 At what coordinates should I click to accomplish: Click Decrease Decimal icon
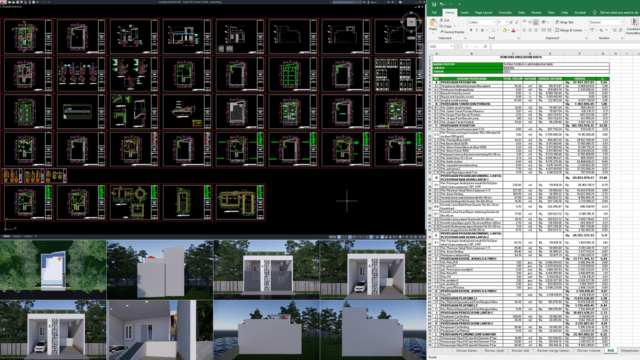(620, 30)
